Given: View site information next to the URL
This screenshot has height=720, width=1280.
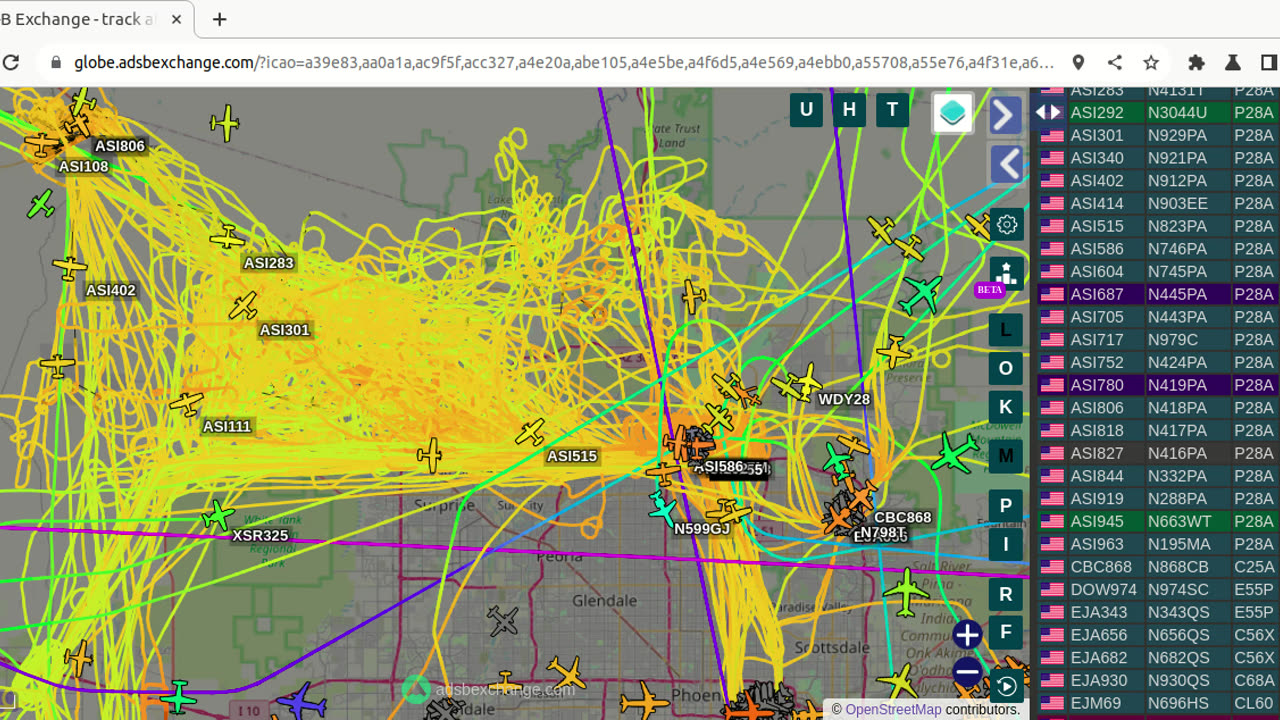Looking at the screenshot, I should (54, 62).
